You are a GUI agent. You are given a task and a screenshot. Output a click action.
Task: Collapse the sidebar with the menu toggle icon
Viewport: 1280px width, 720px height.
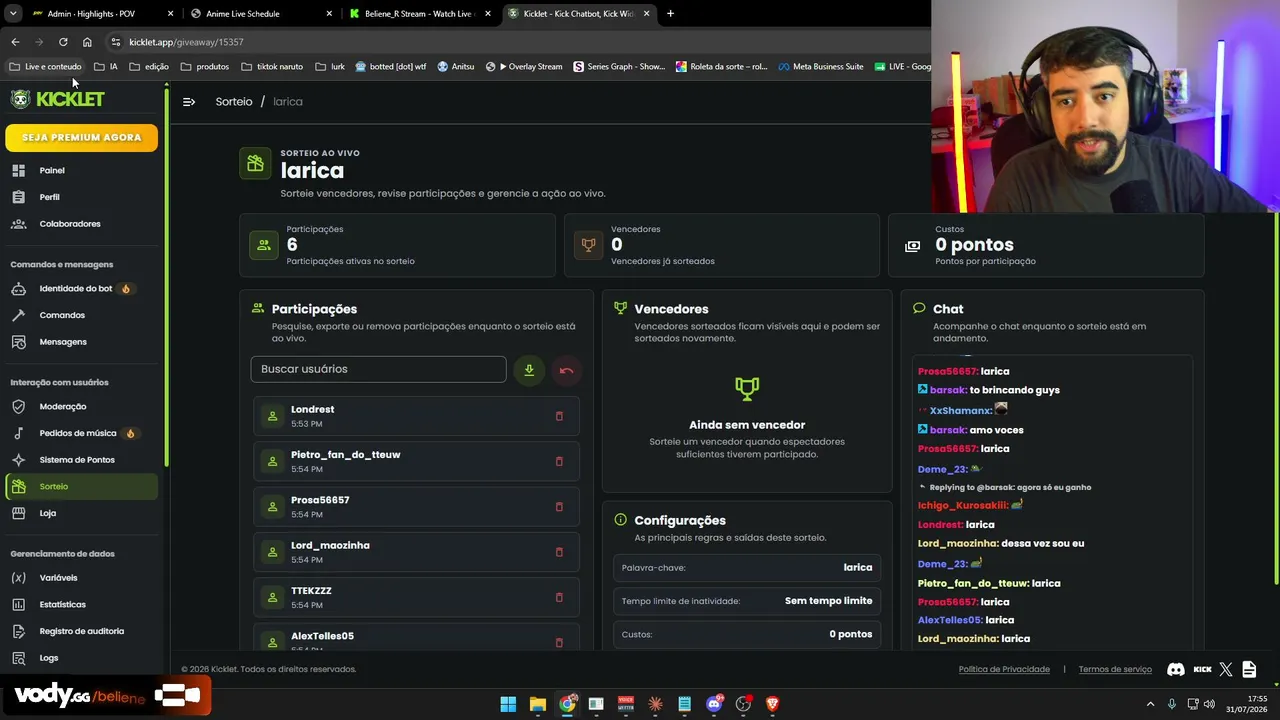pos(189,102)
